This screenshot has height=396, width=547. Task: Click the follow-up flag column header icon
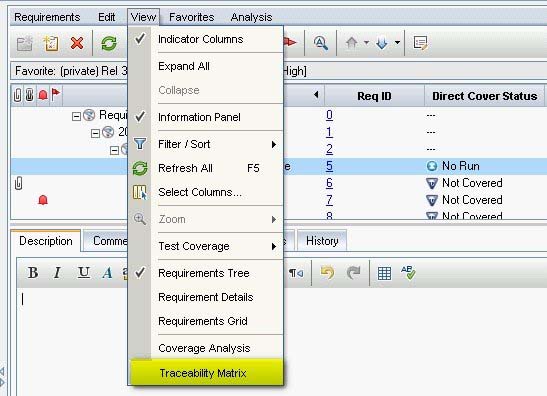click(55, 94)
